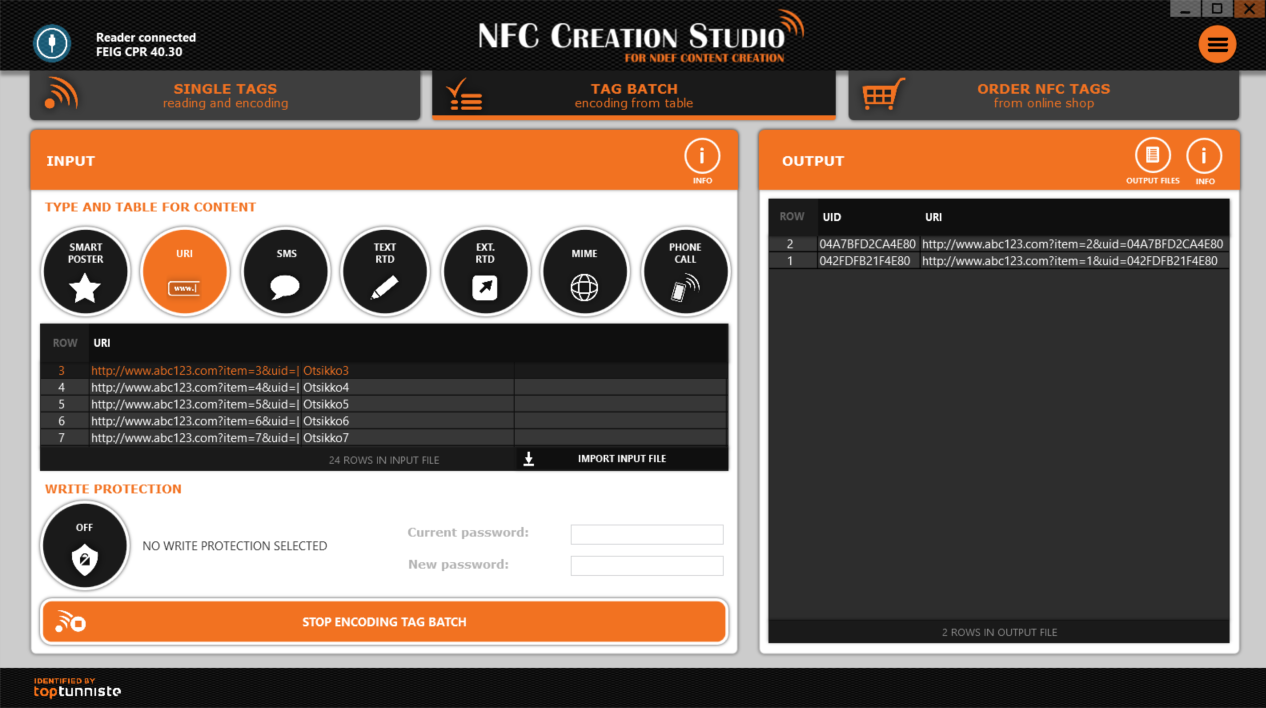Screen dimensions: 1266x708
Task: Click Stop Encoding Tag Batch button
Action: pos(384,622)
